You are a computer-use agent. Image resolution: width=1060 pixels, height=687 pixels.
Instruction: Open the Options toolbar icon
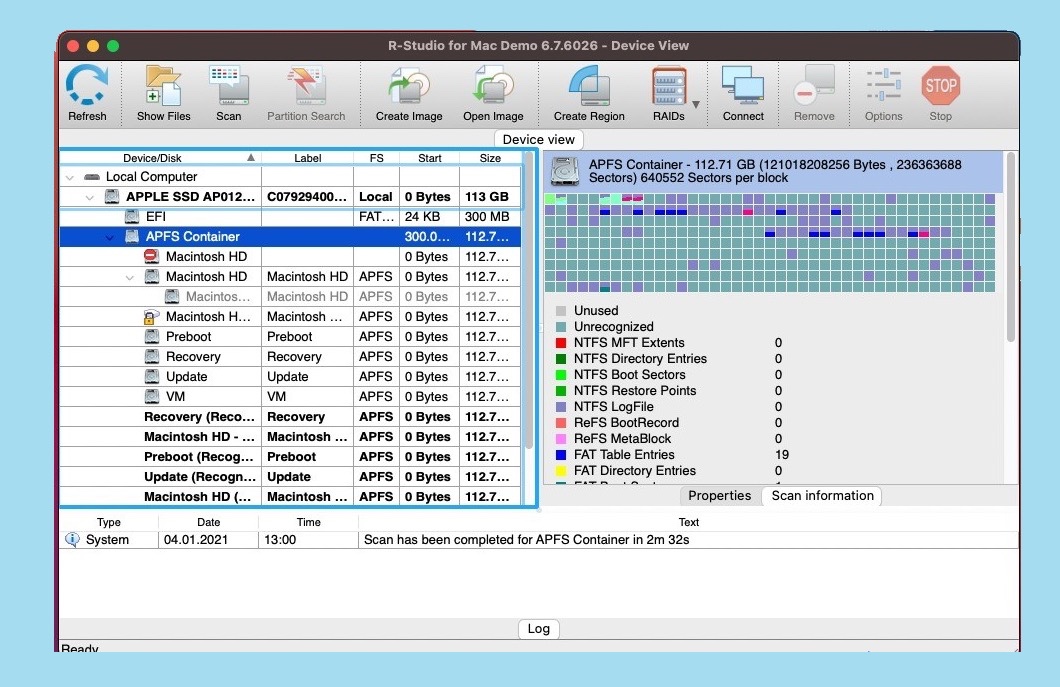pos(883,87)
